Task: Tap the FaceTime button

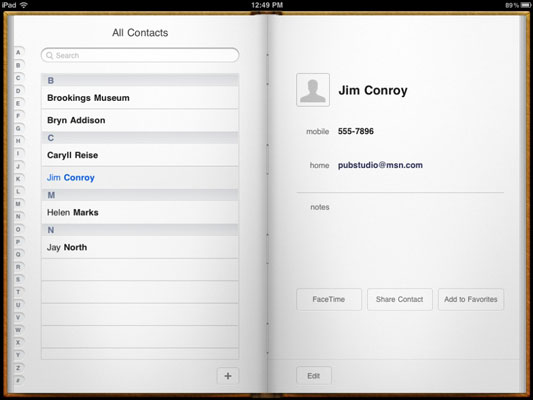Action: click(x=329, y=299)
